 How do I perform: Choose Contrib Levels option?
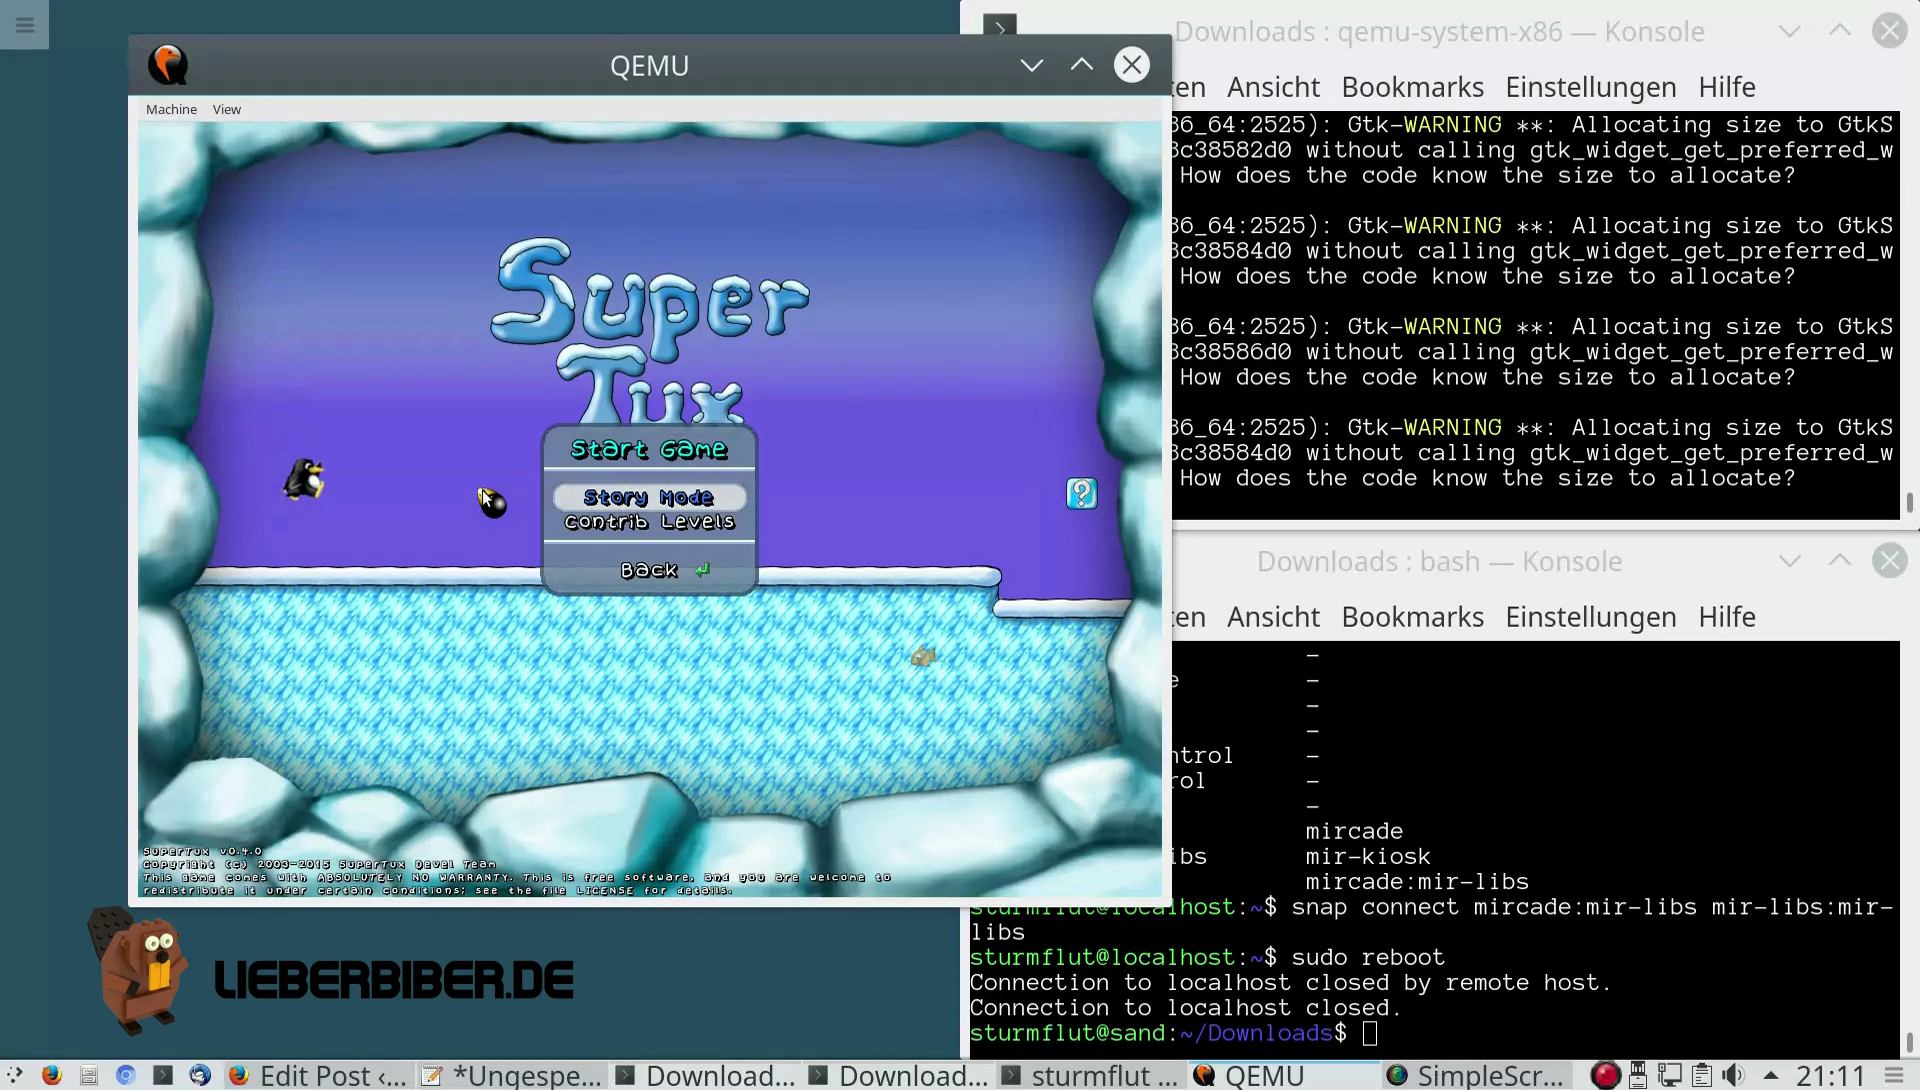[649, 522]
